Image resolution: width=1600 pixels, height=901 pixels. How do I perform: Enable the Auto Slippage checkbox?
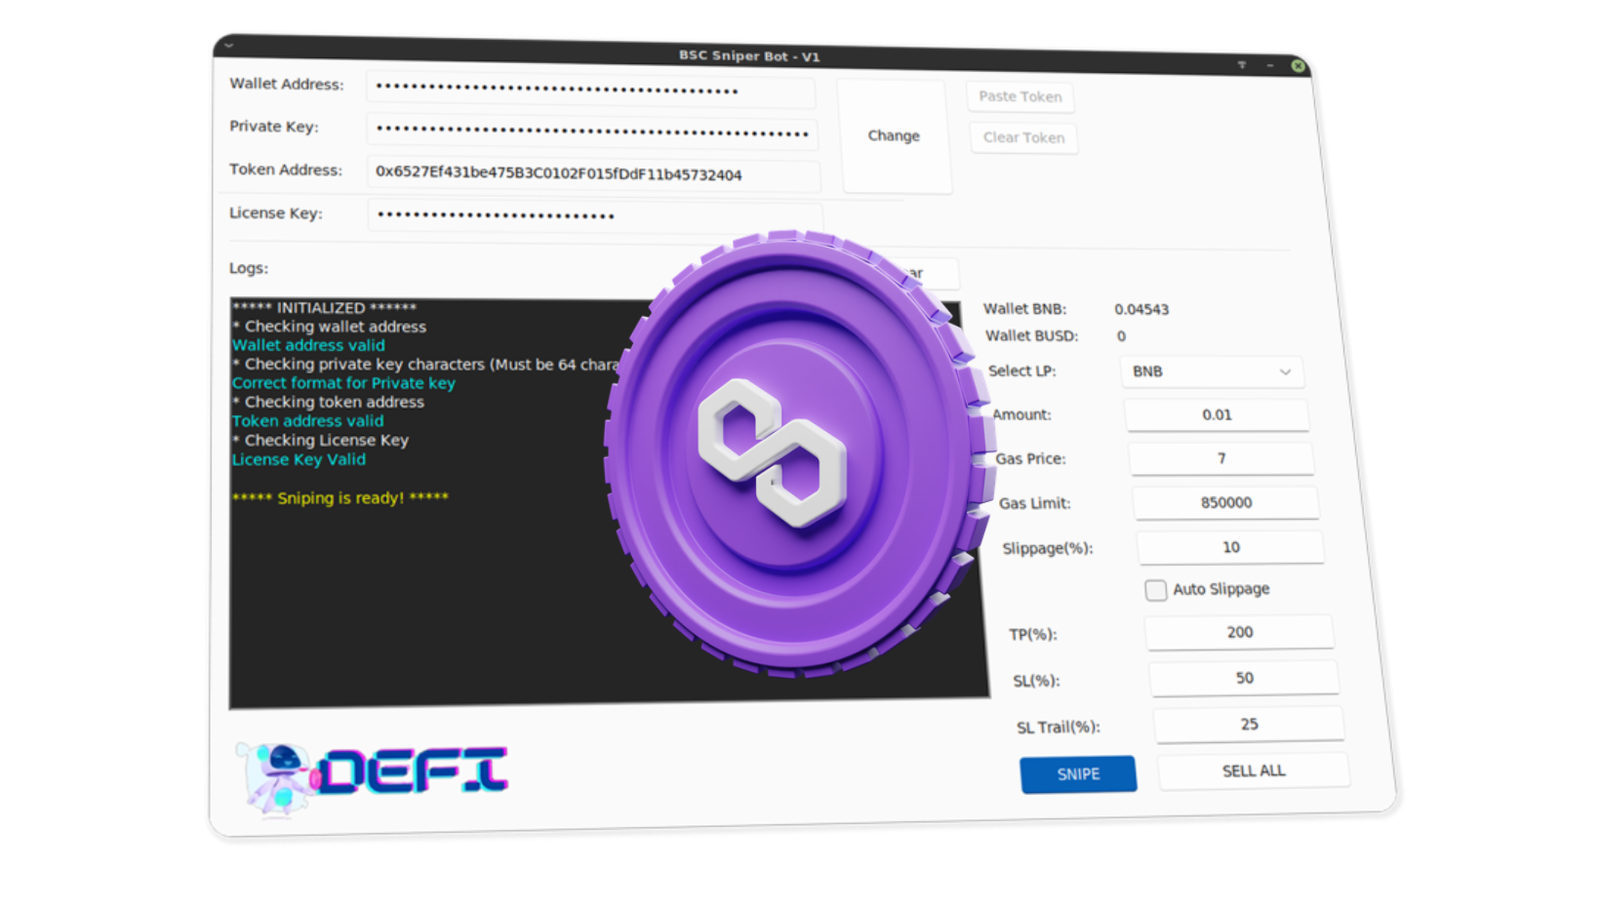pyautogui.click(x=1156, y=590)
